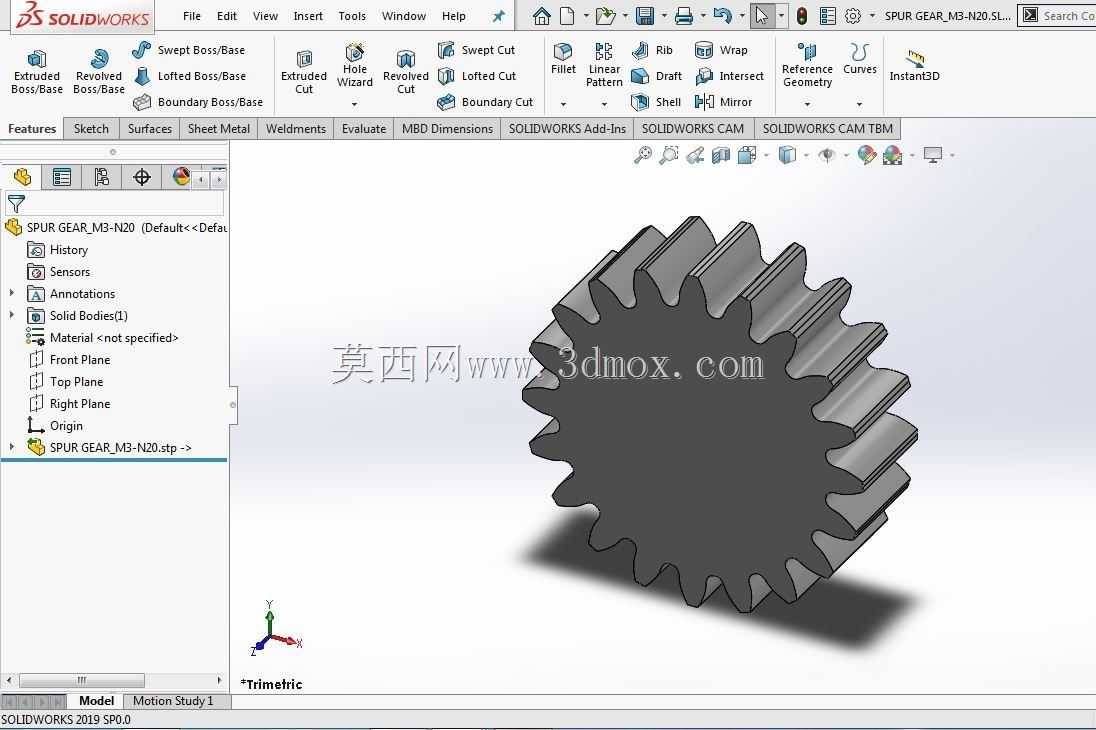
Task: Open the Hole Wizard tool
Action: click(354, 66)
